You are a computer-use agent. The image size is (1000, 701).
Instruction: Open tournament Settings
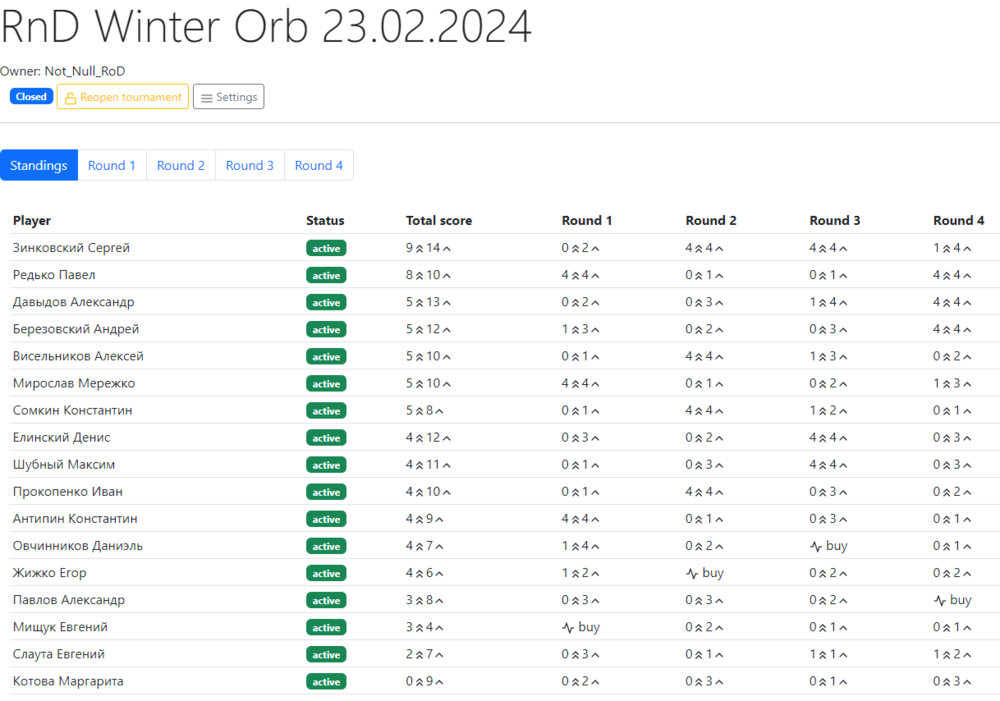(228, 97)
